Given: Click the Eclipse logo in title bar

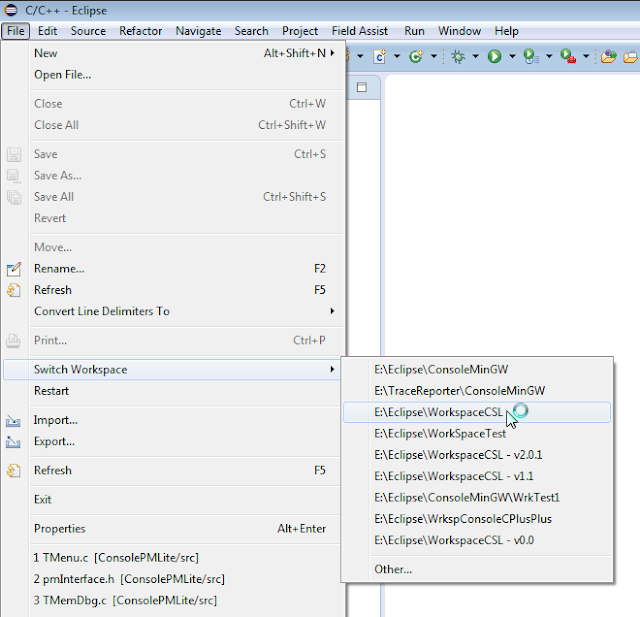Looking at the screenshot, I should (x=11, y=10).
